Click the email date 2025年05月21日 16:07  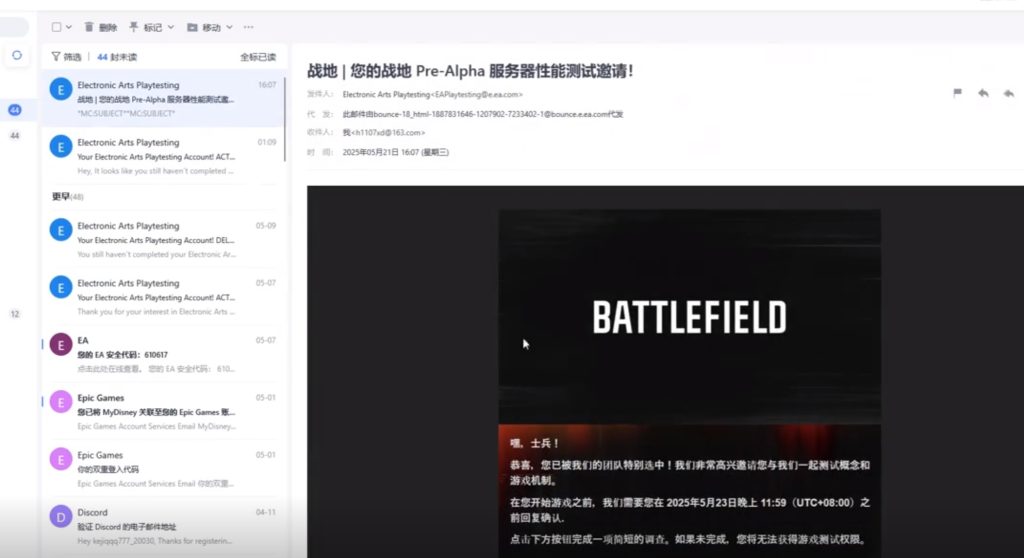[x=396, y=152]
